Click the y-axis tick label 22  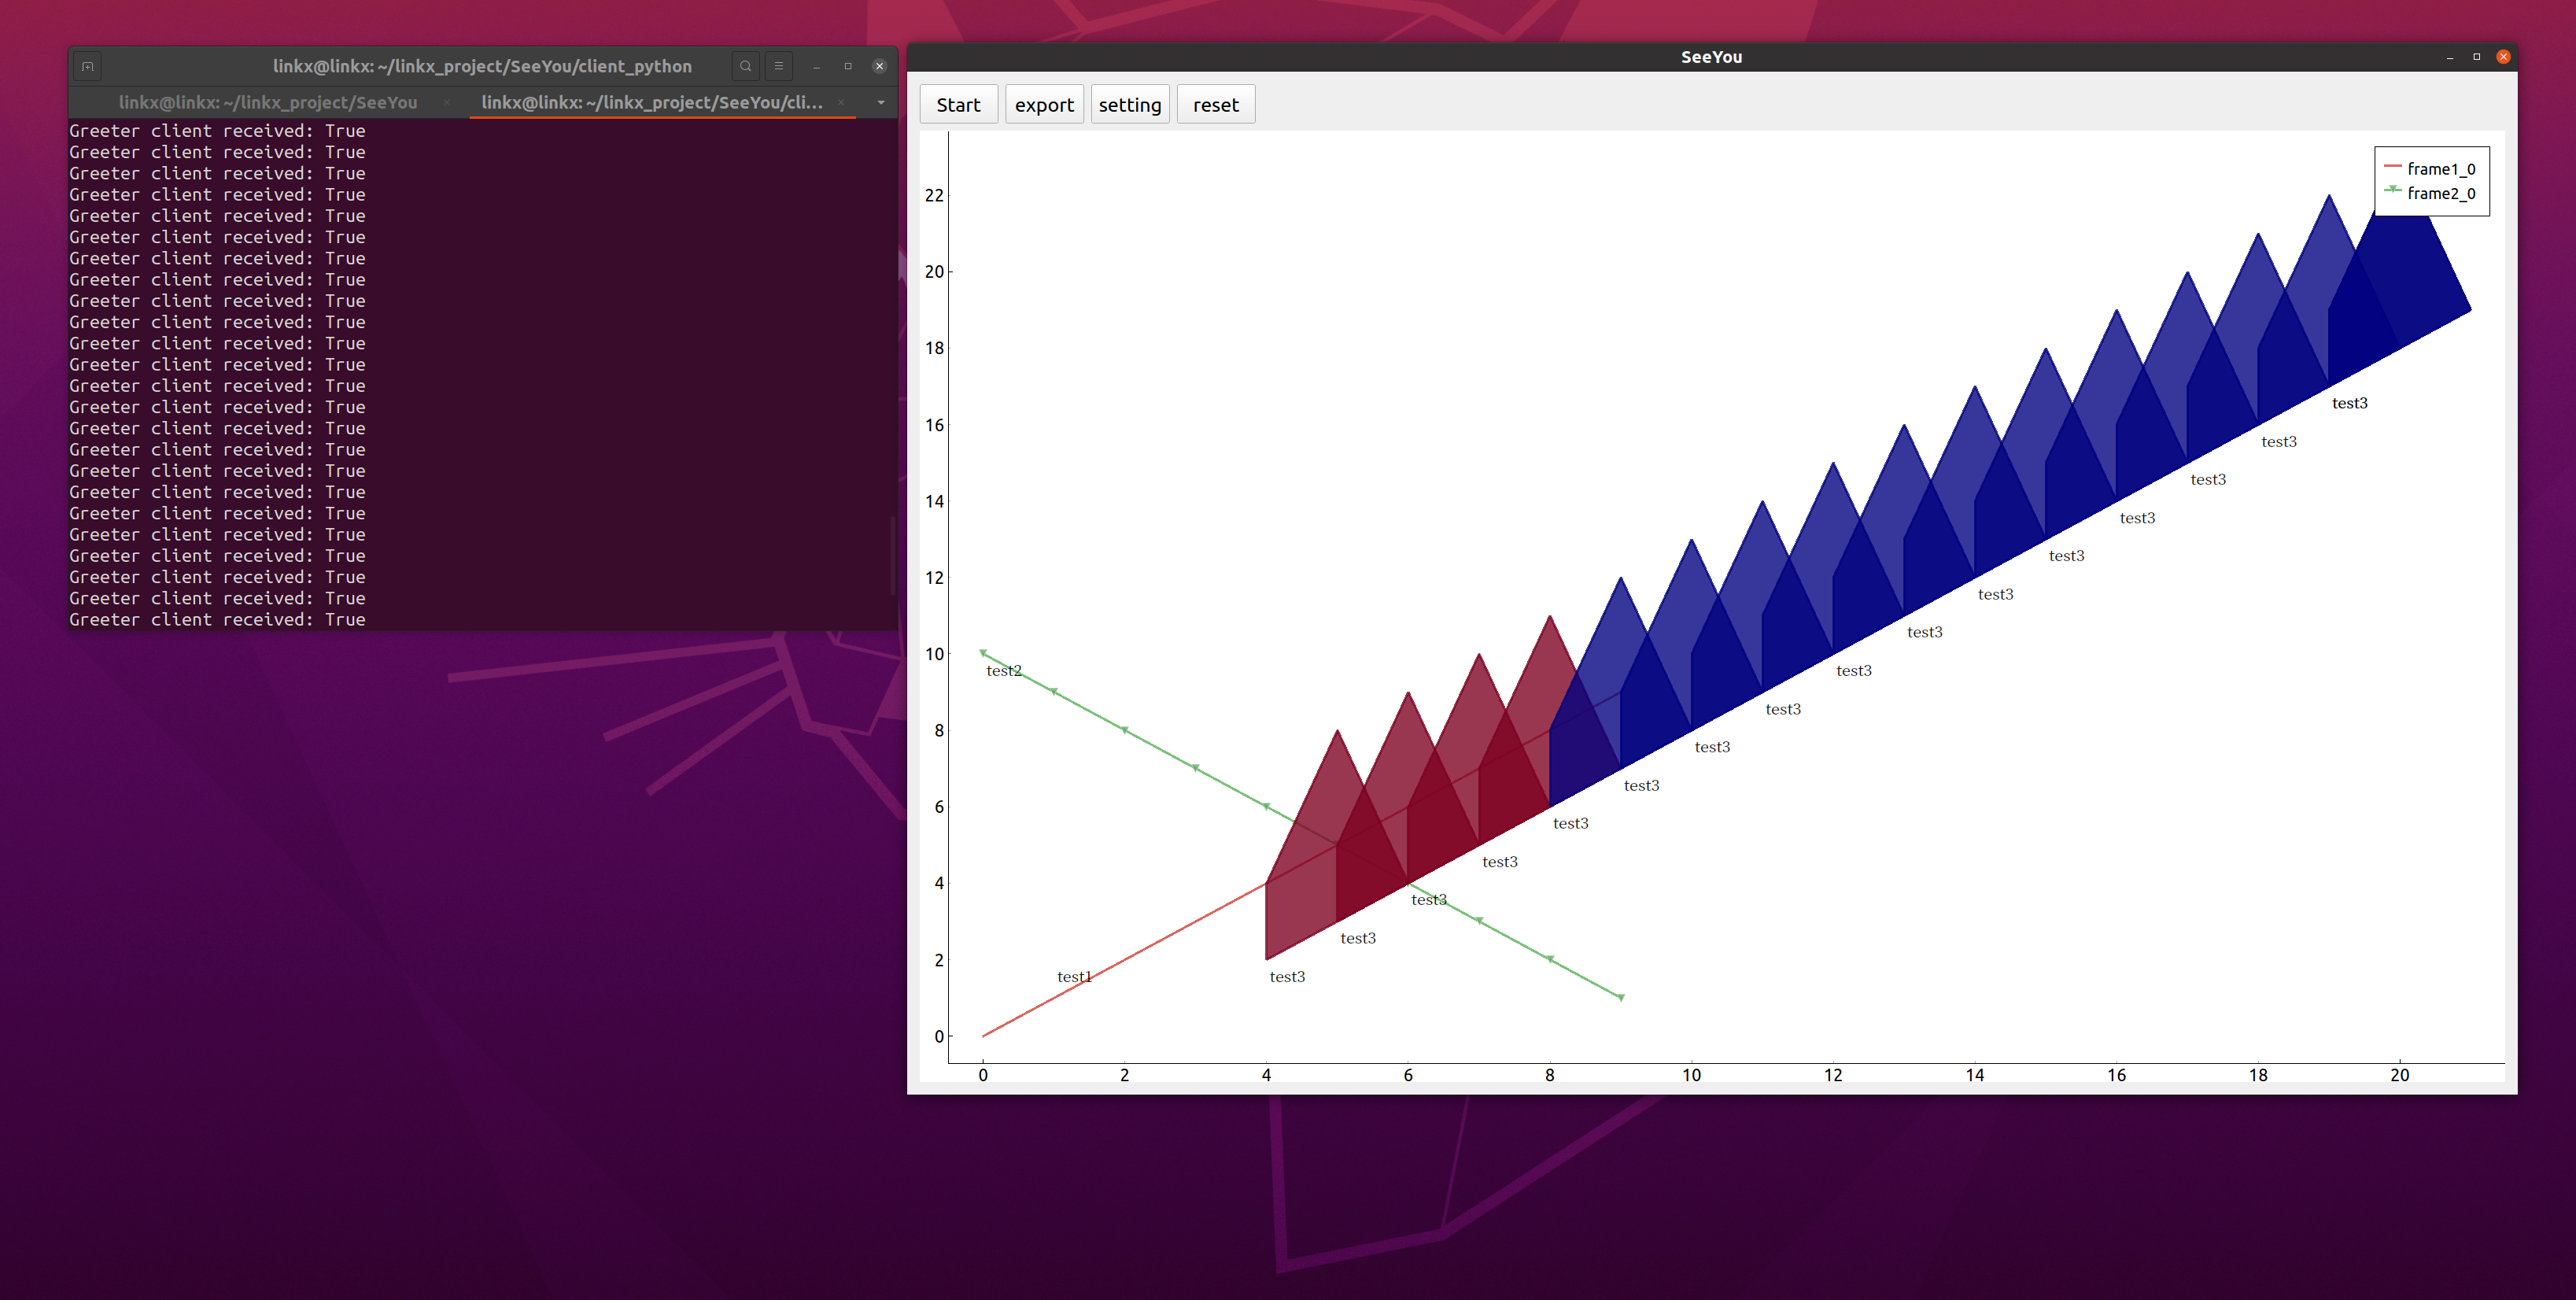[934, 195]
